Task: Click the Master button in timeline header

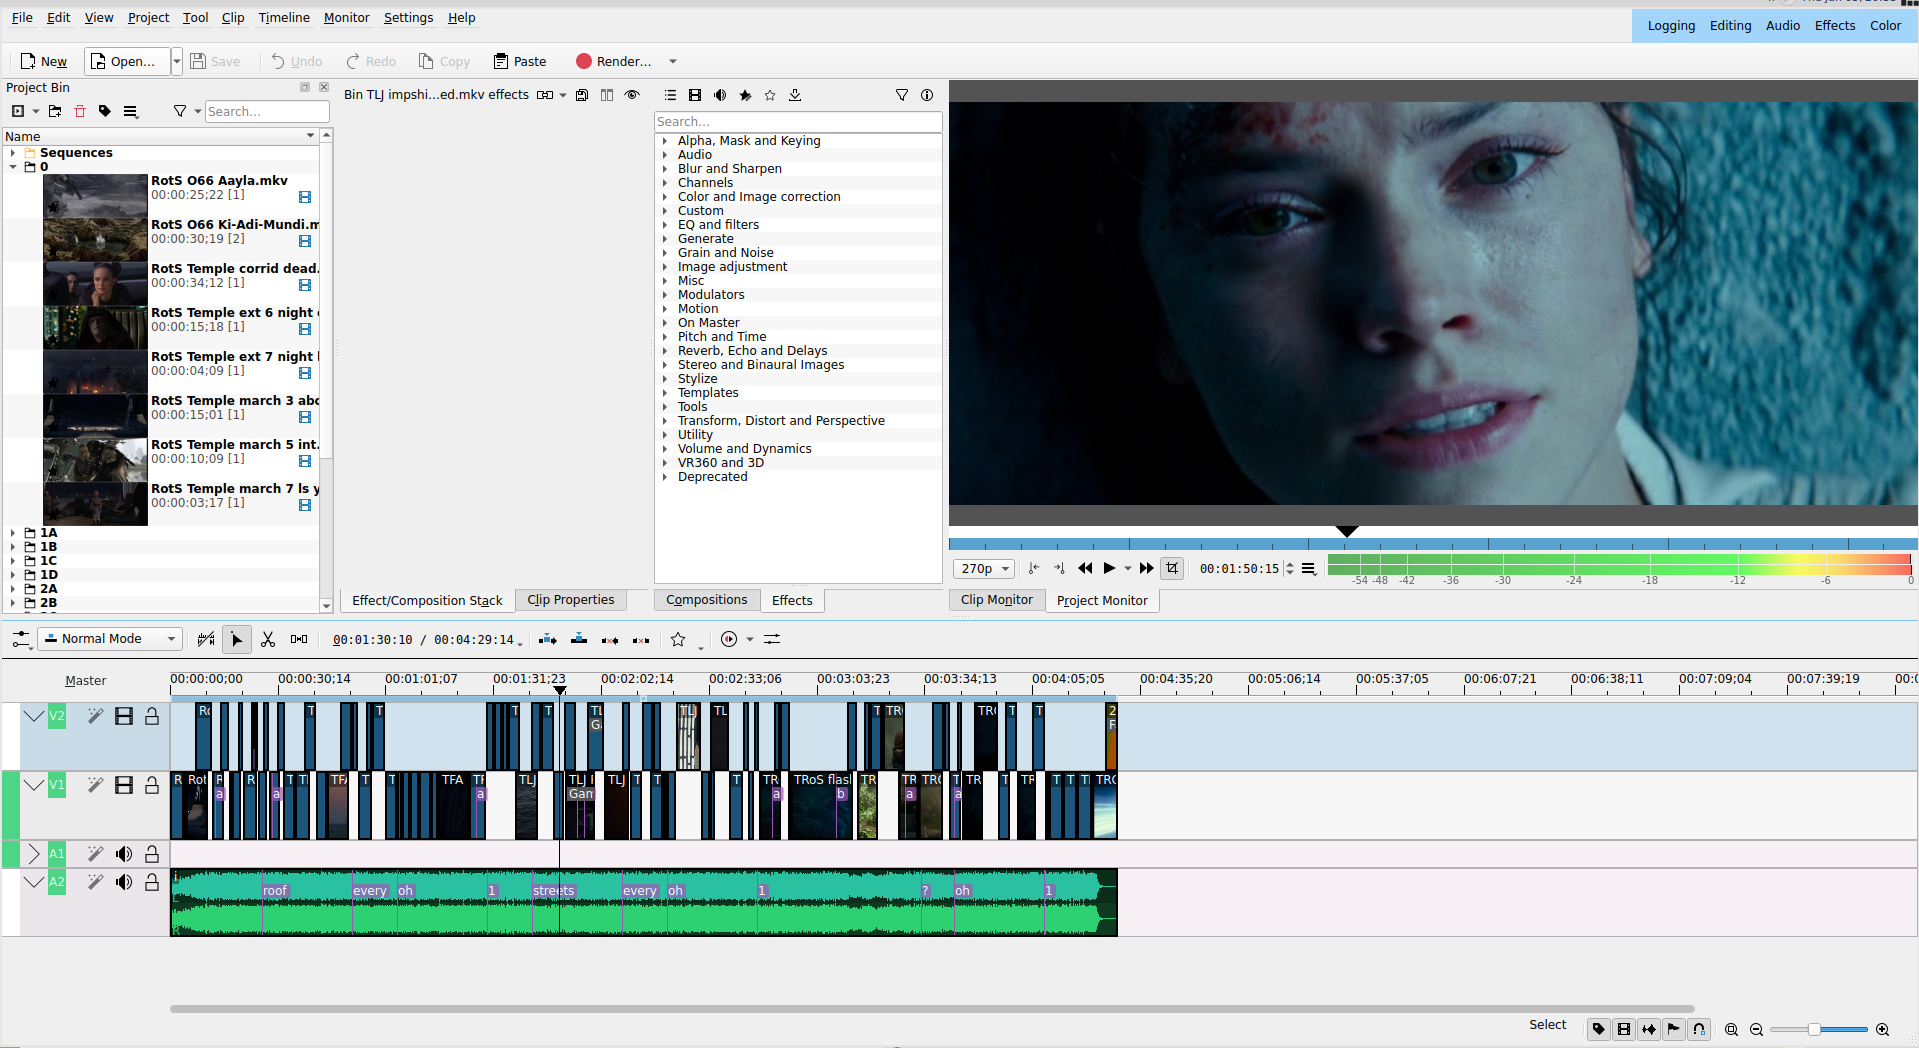Action: (86, 681)
